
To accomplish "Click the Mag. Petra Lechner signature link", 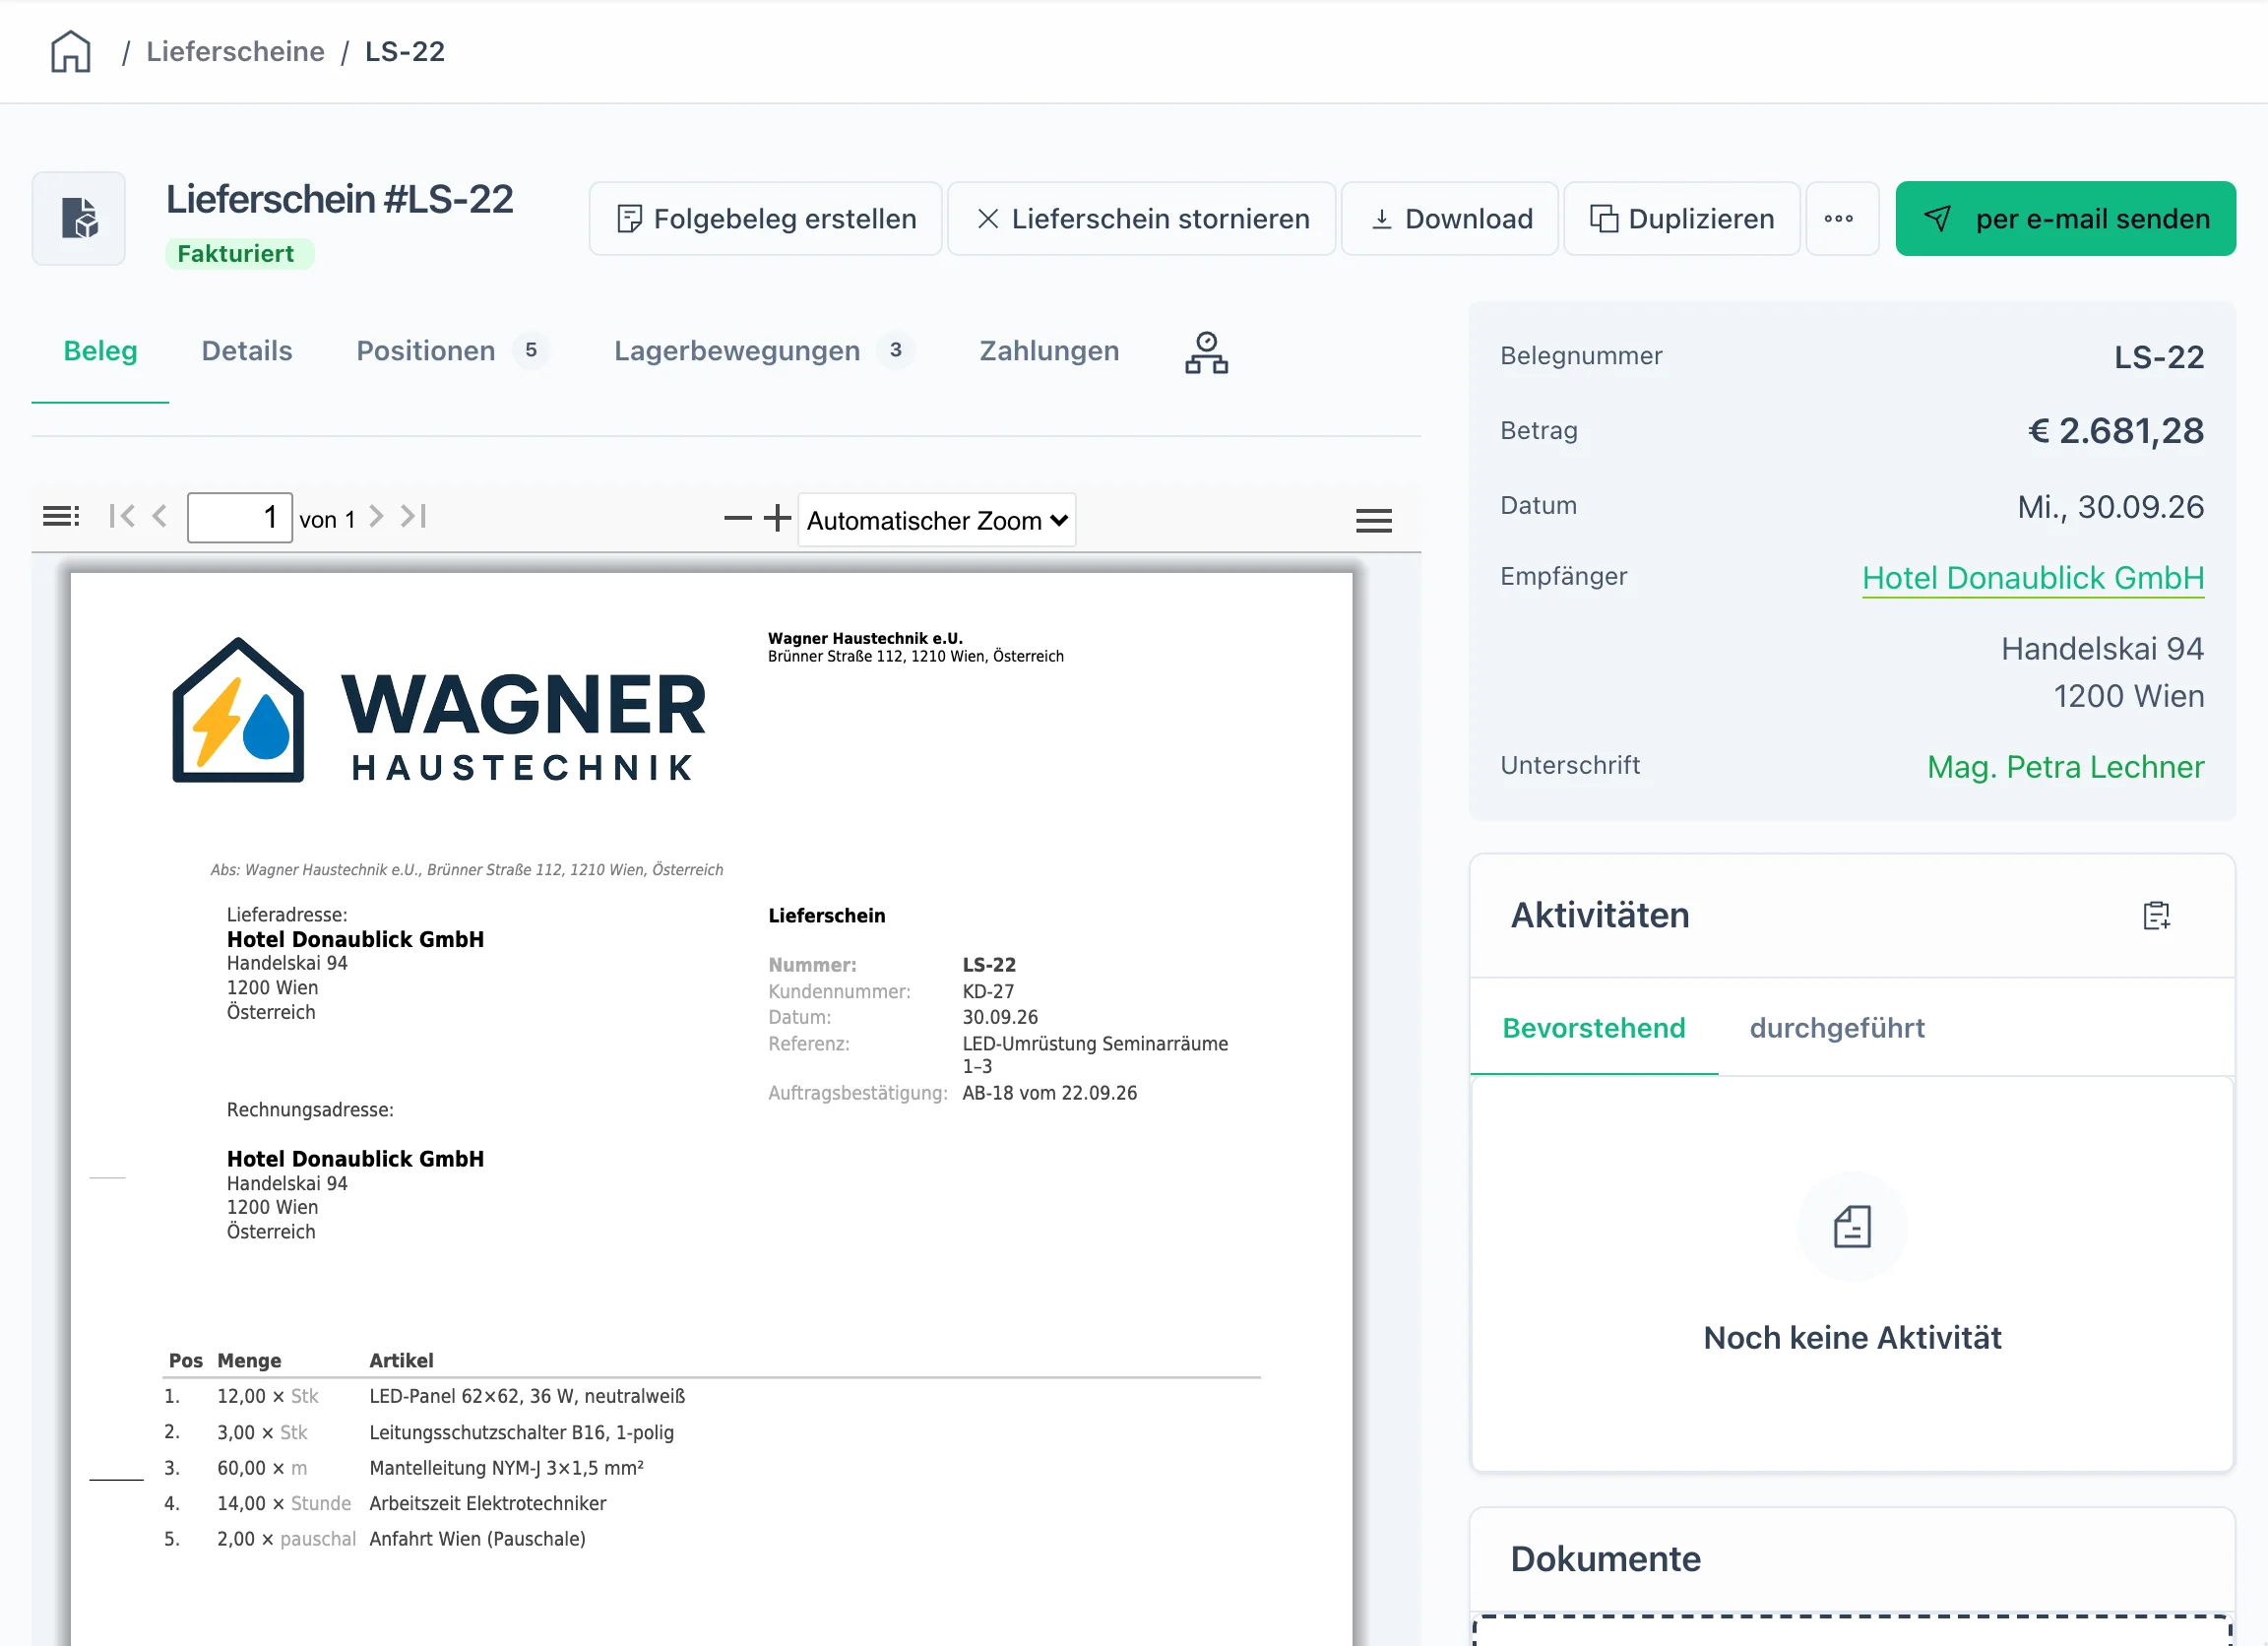I will pos(2065,767).
